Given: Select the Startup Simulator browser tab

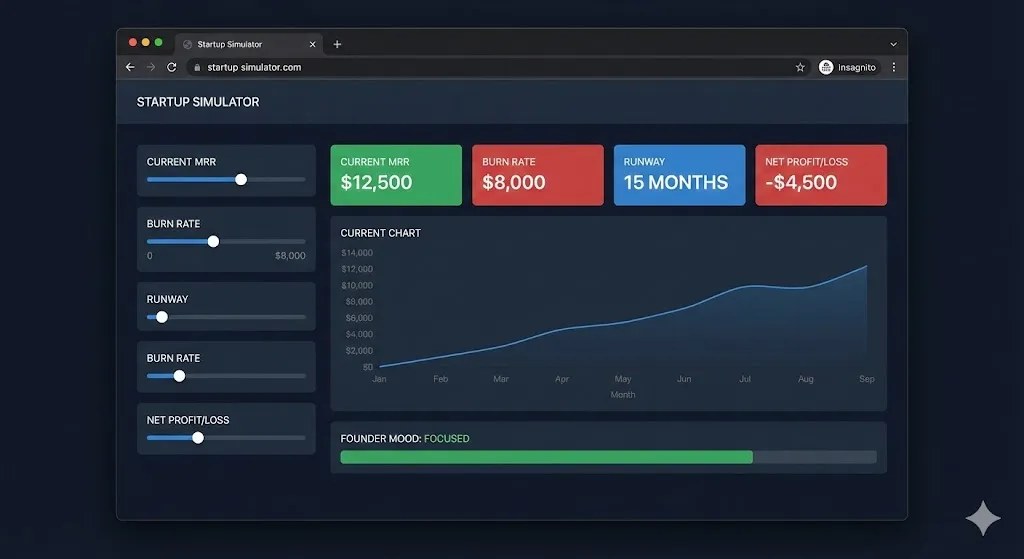Looking at the screenshot, I should point(250,44).
